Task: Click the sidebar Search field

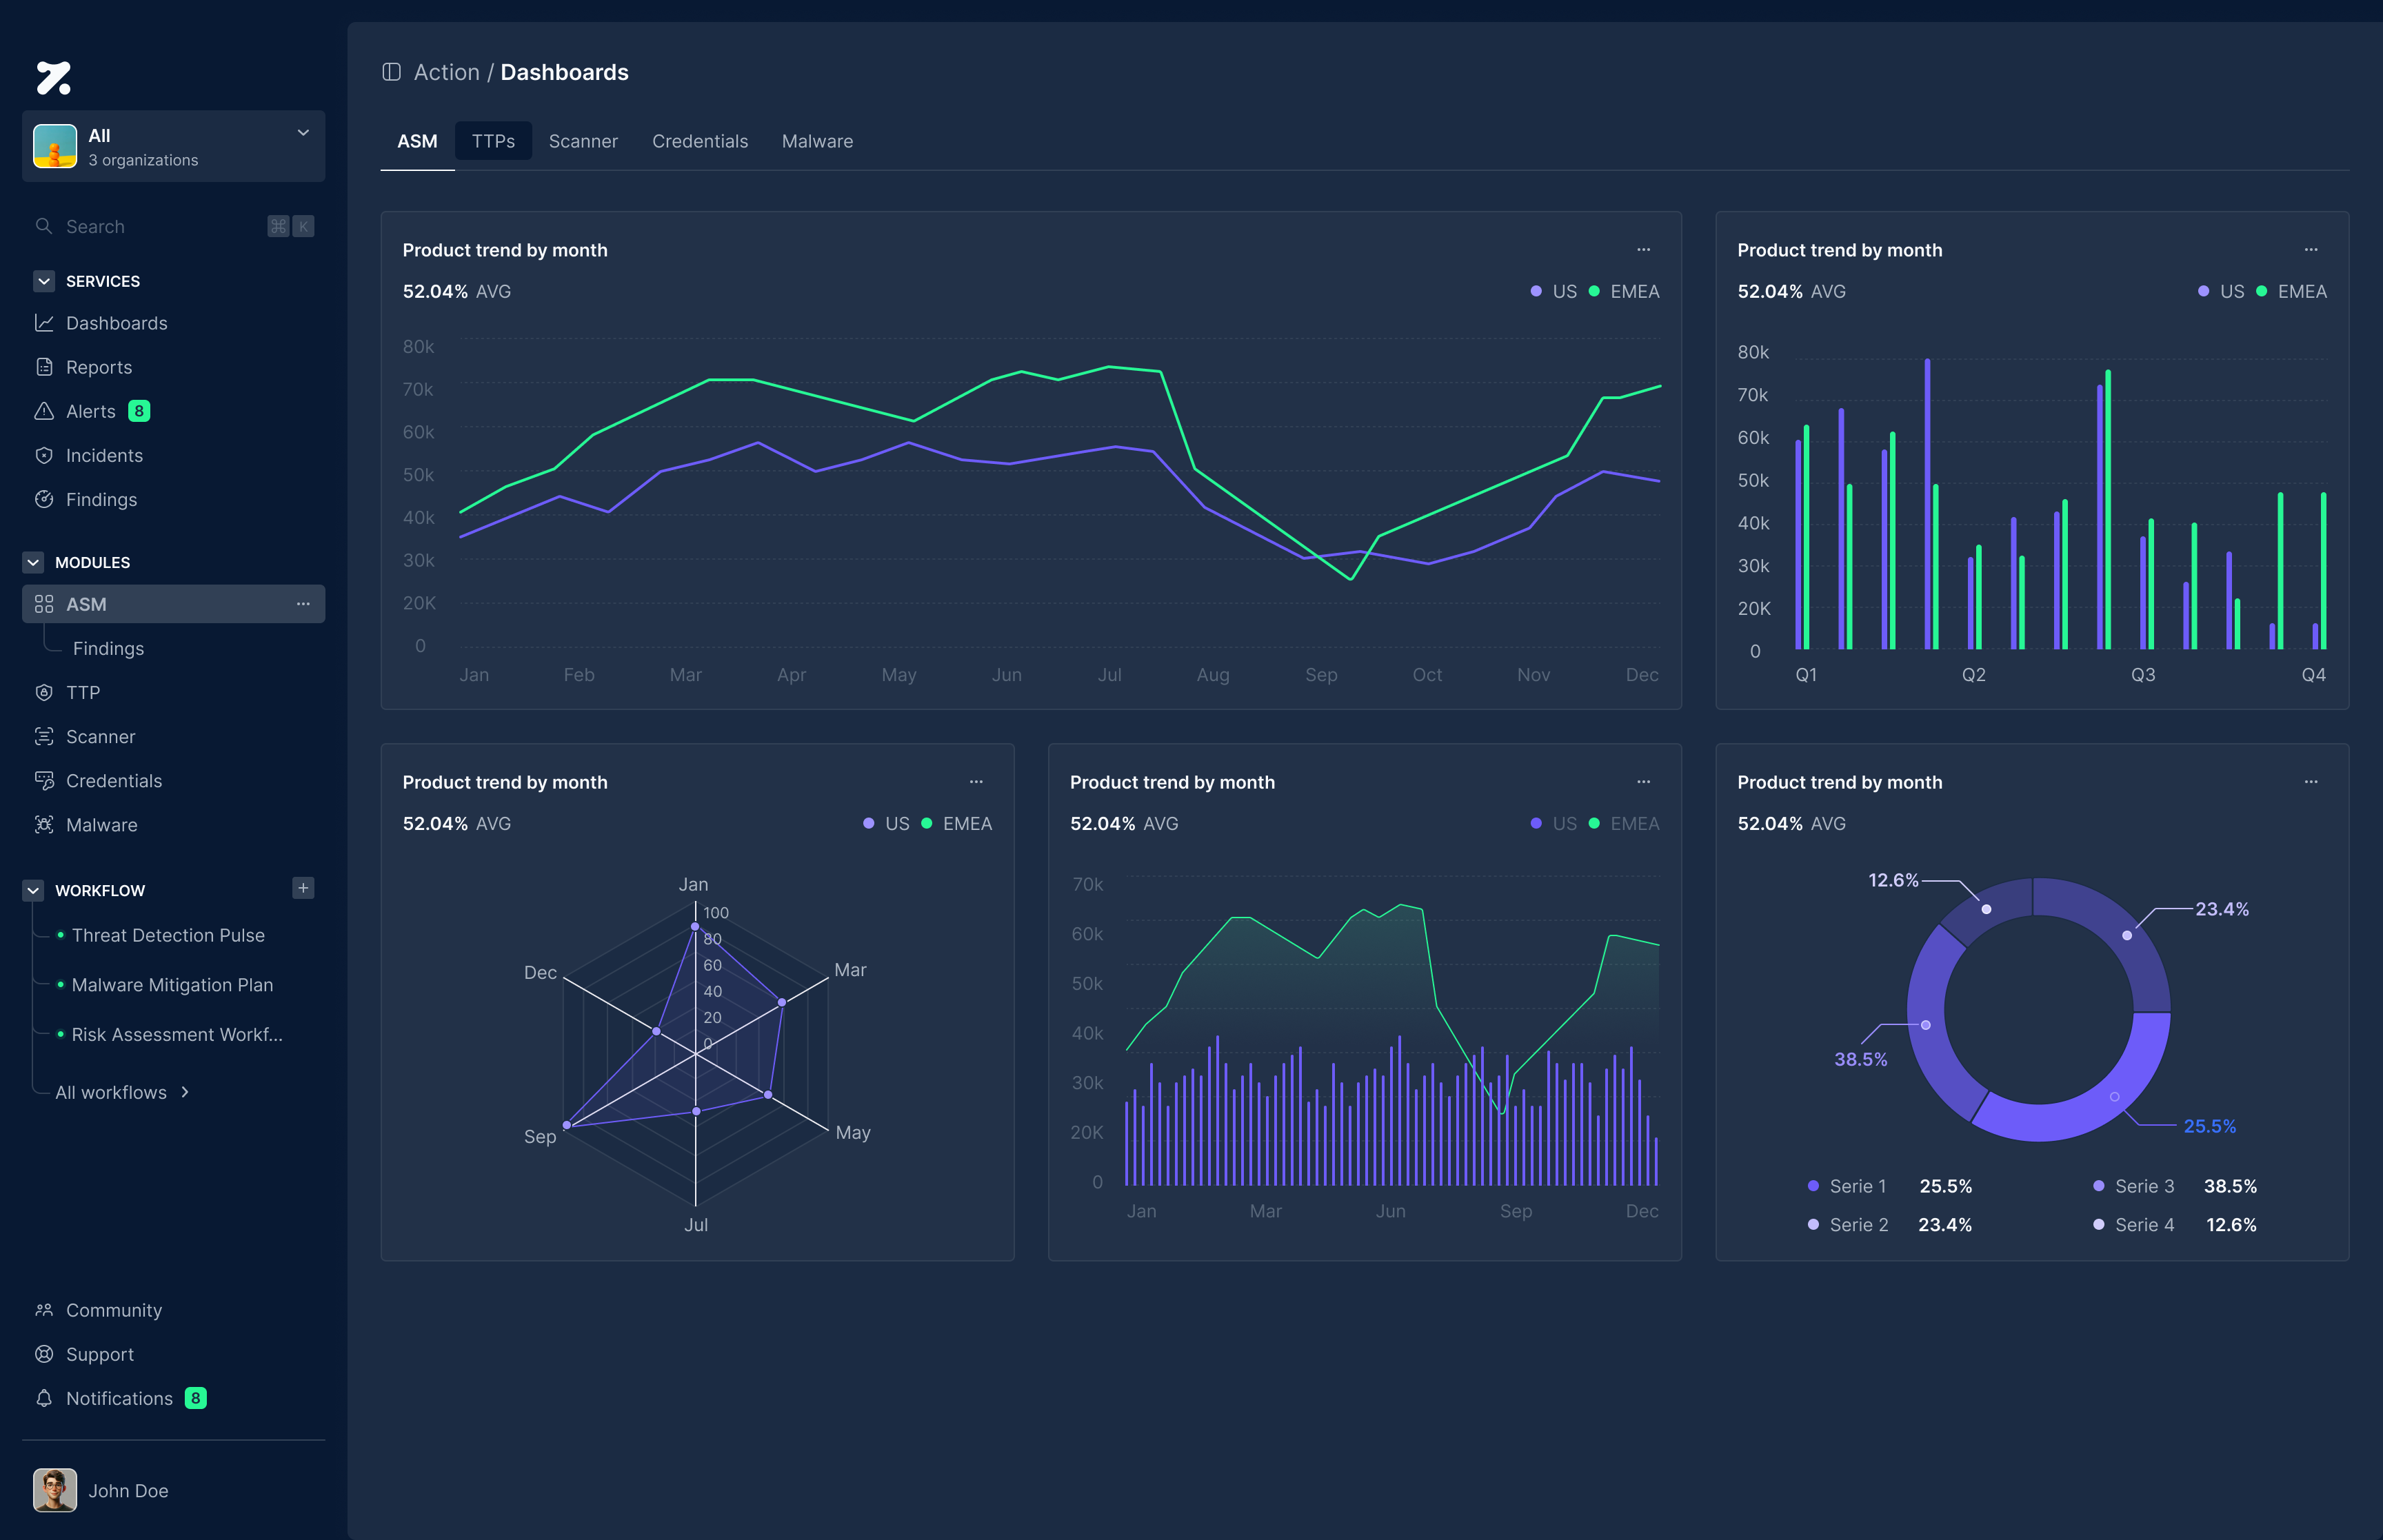Action: click(x=173, y=226)
